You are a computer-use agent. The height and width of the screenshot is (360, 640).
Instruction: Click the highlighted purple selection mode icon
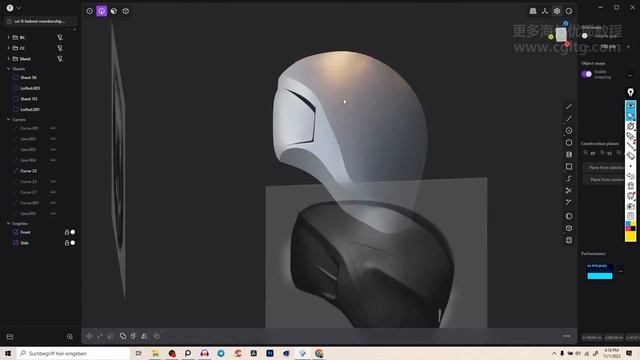click(x=102, y=11)
